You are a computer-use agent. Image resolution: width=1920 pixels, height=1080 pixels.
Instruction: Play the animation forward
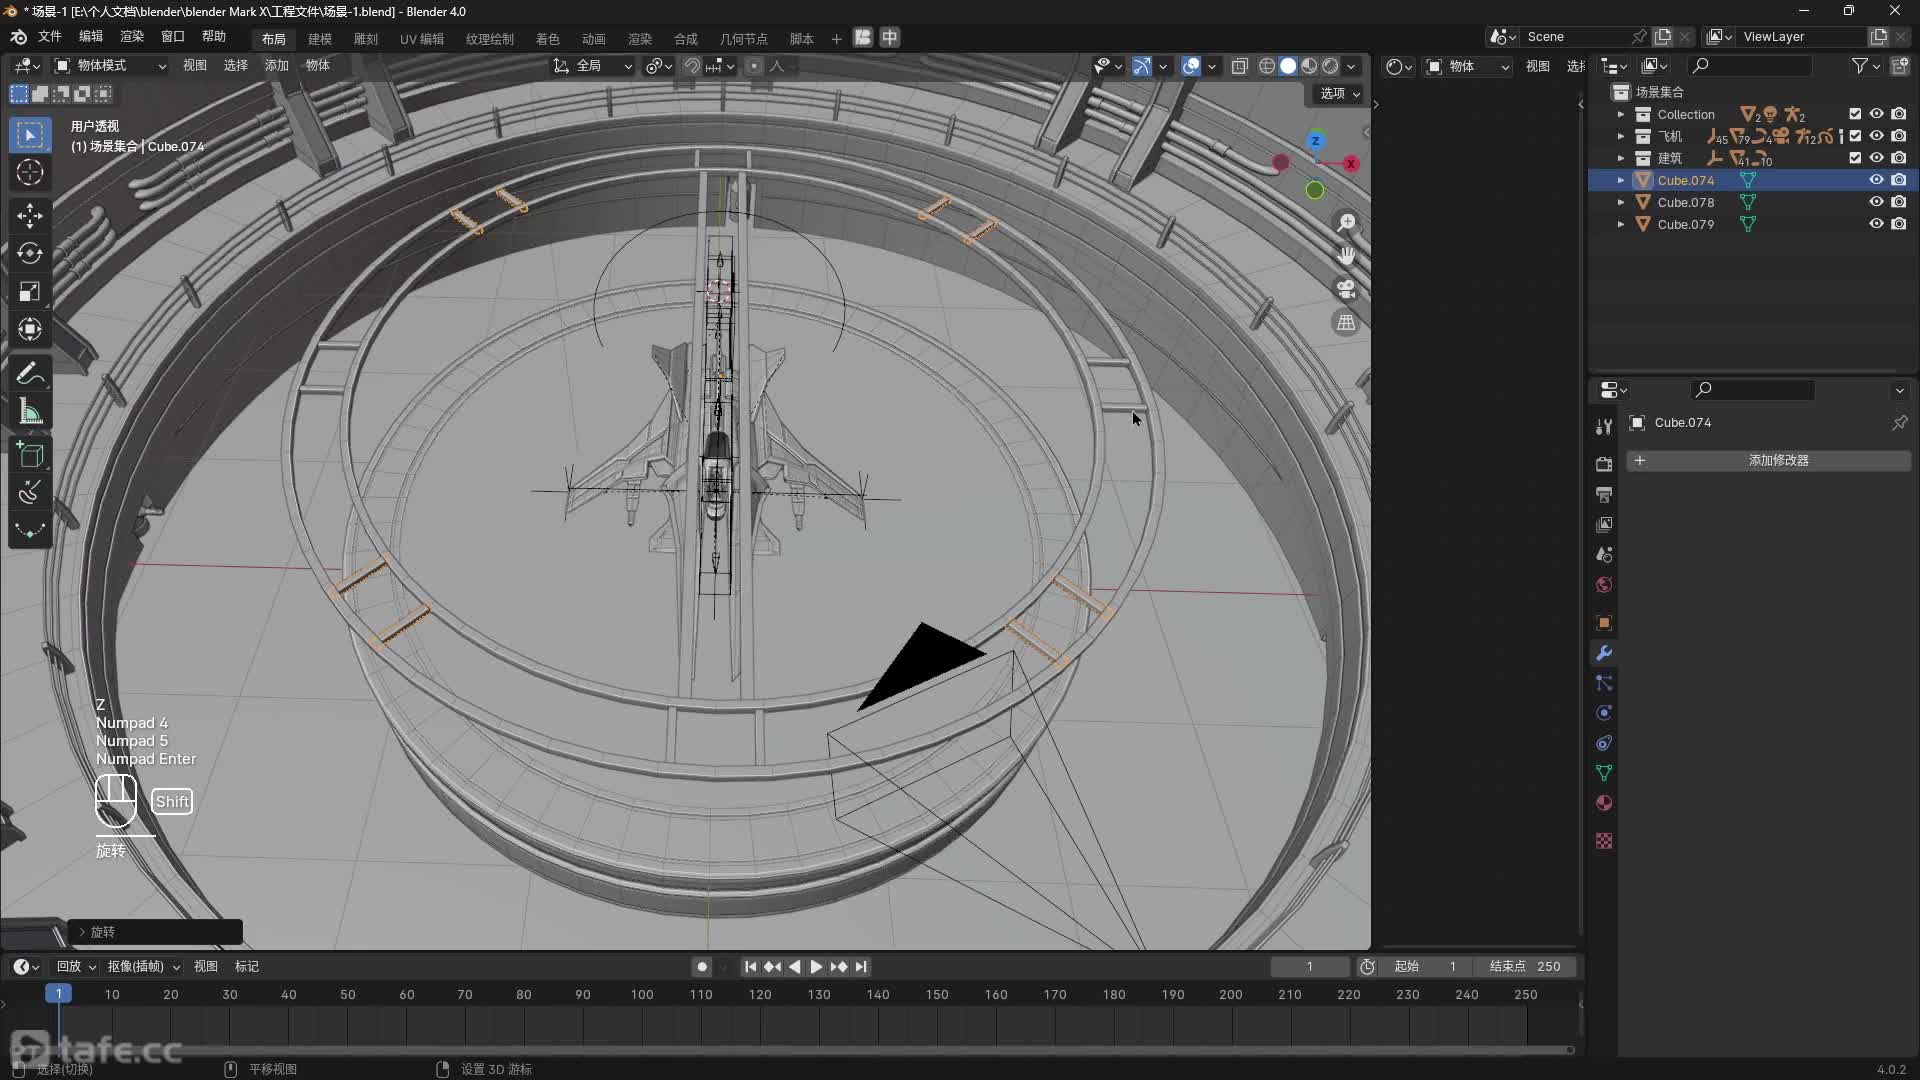[816, 967]
